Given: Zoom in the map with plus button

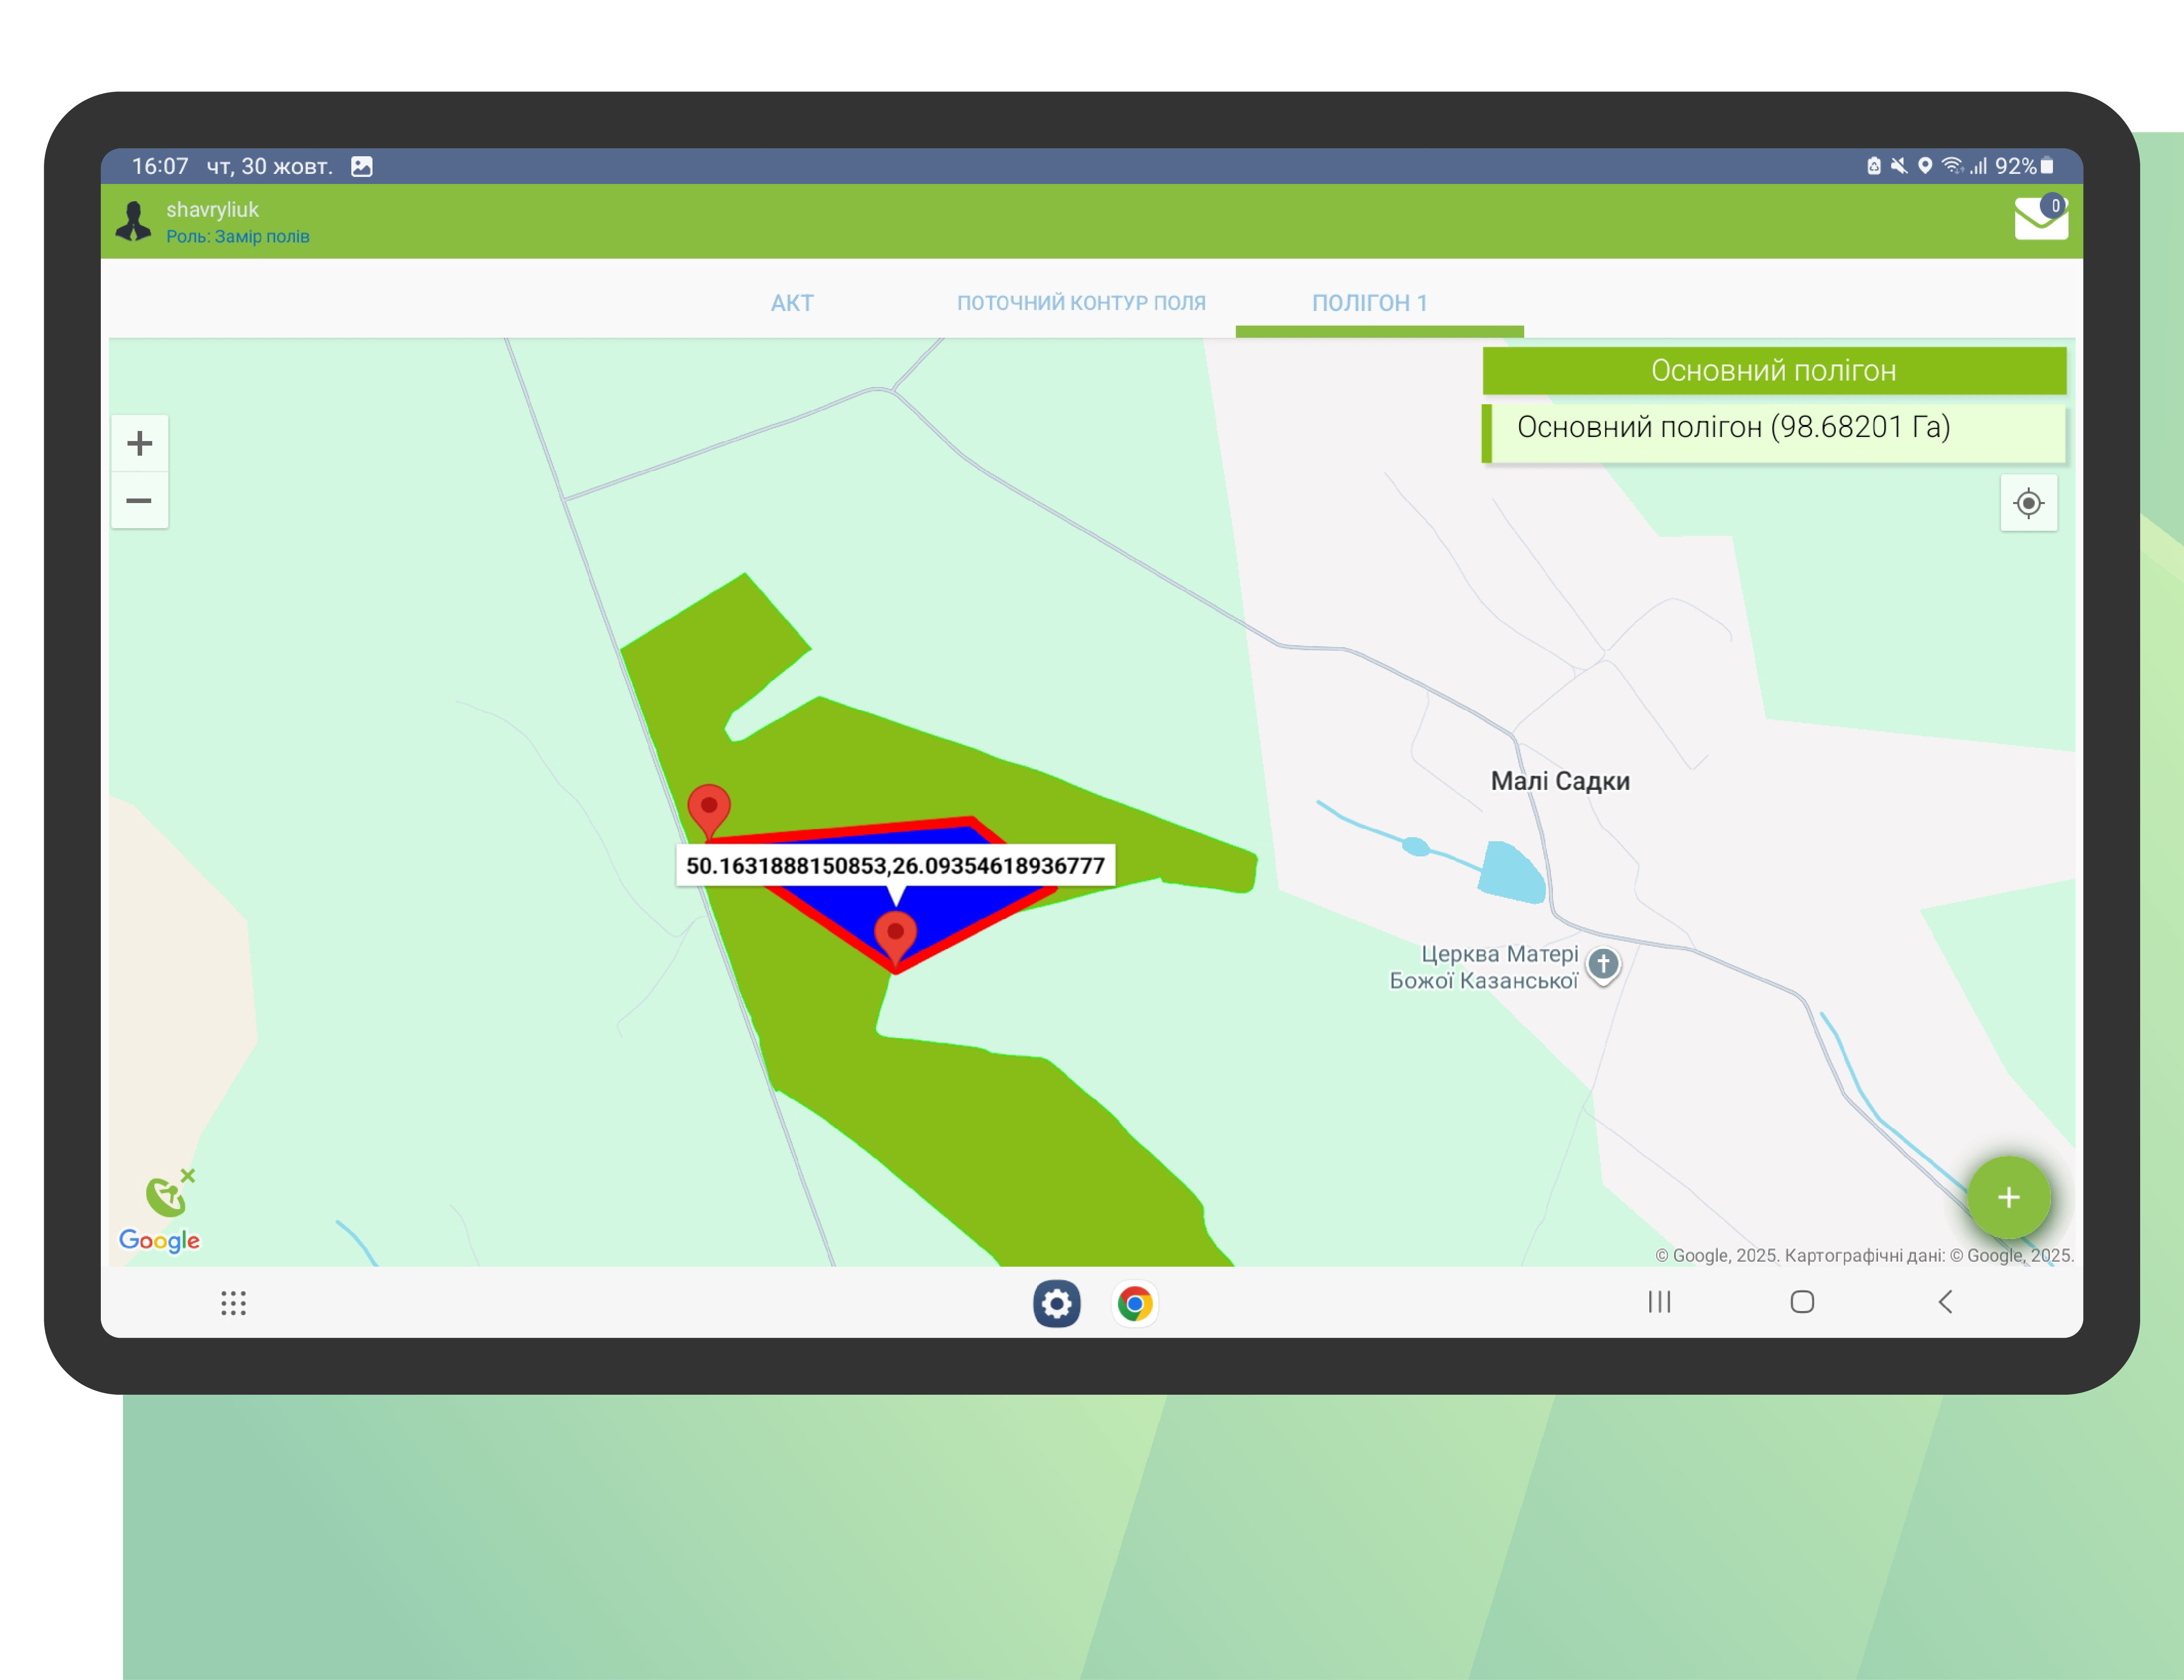Looking at the screenshot, I should coord(139,443).
